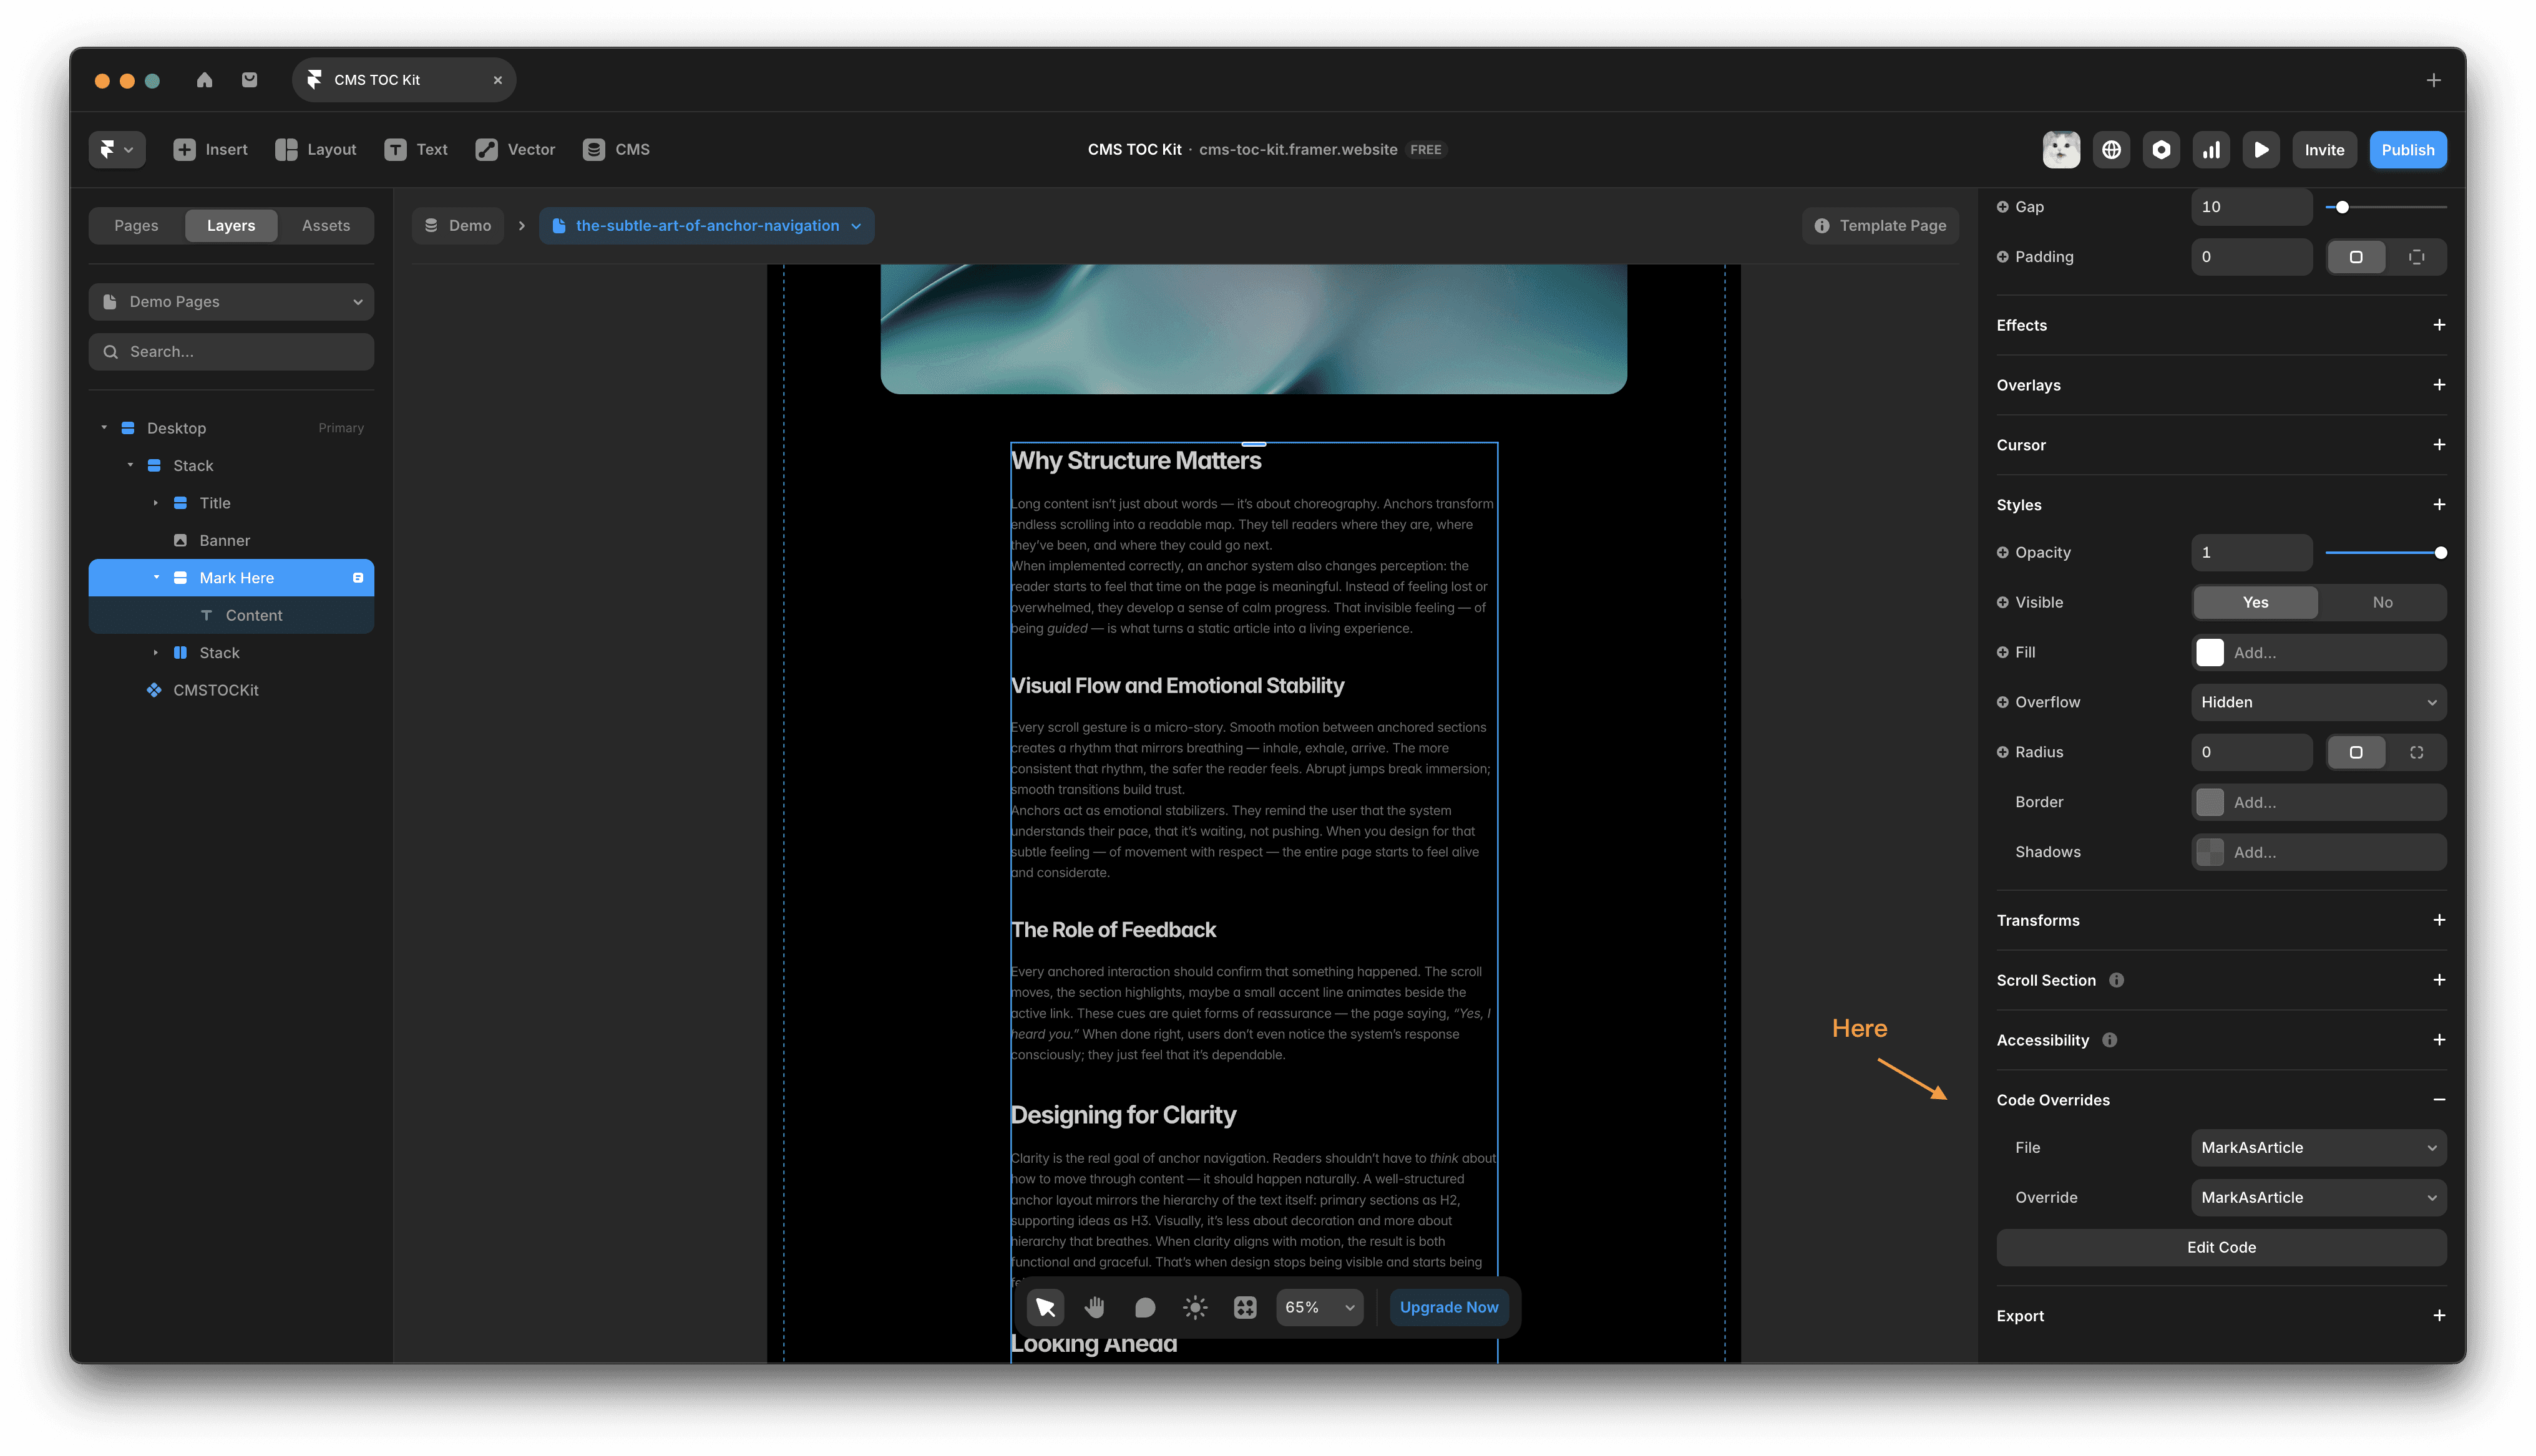This screenshot has height=1456, width=2536.
Task: Open the CMS toolbar menu
Action: pyautogui.click(x=616, y=150)
